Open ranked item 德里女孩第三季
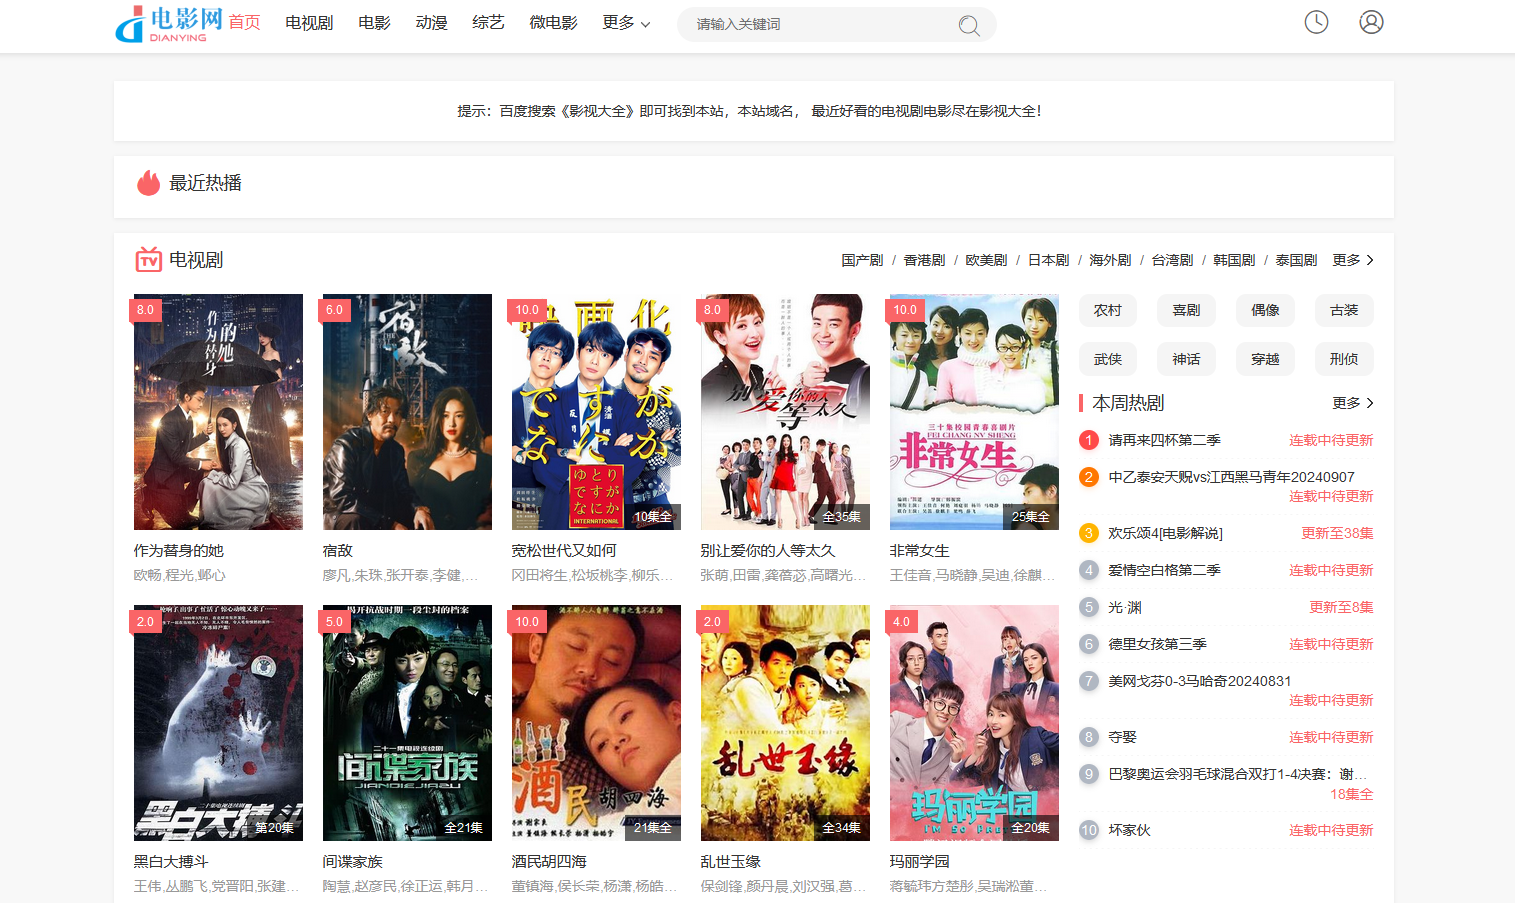This screenshot has width=1515, height=903. click(x=1157, y=644)
